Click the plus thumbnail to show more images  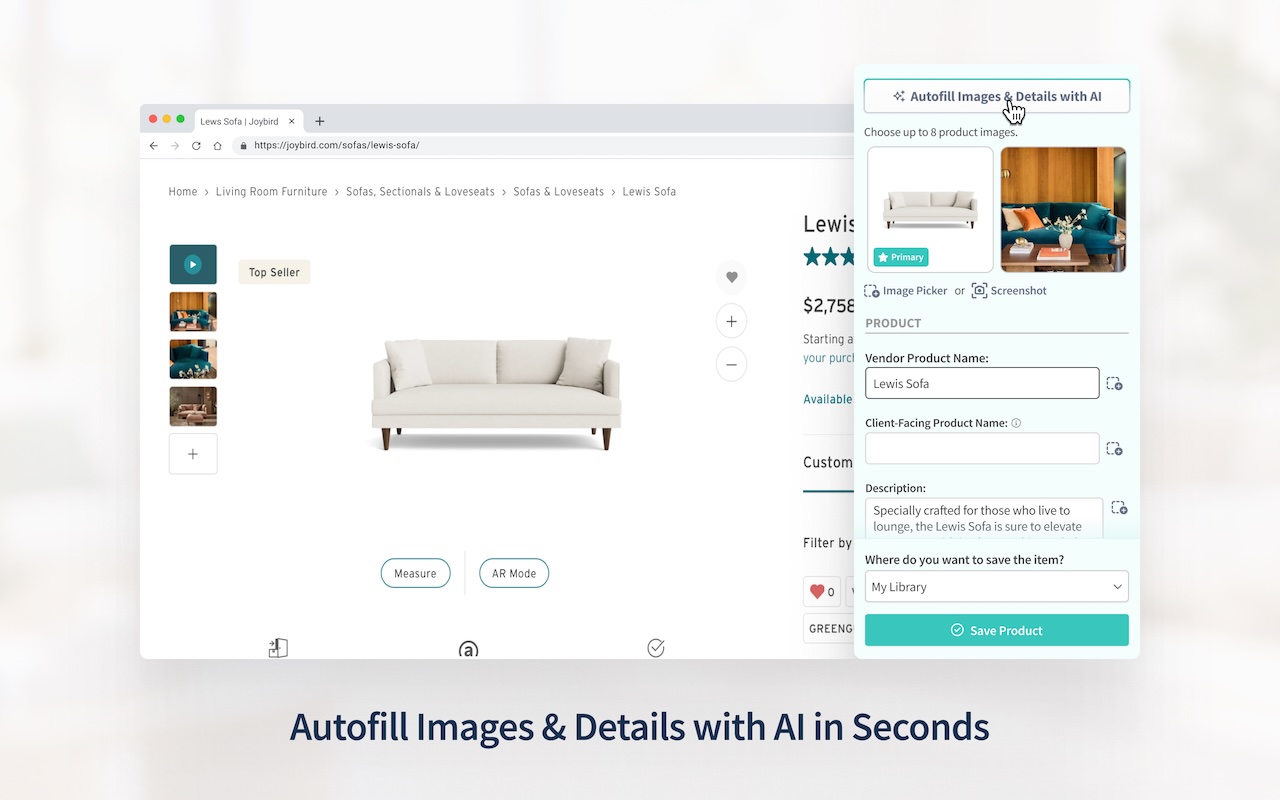(x=193, y=454)
